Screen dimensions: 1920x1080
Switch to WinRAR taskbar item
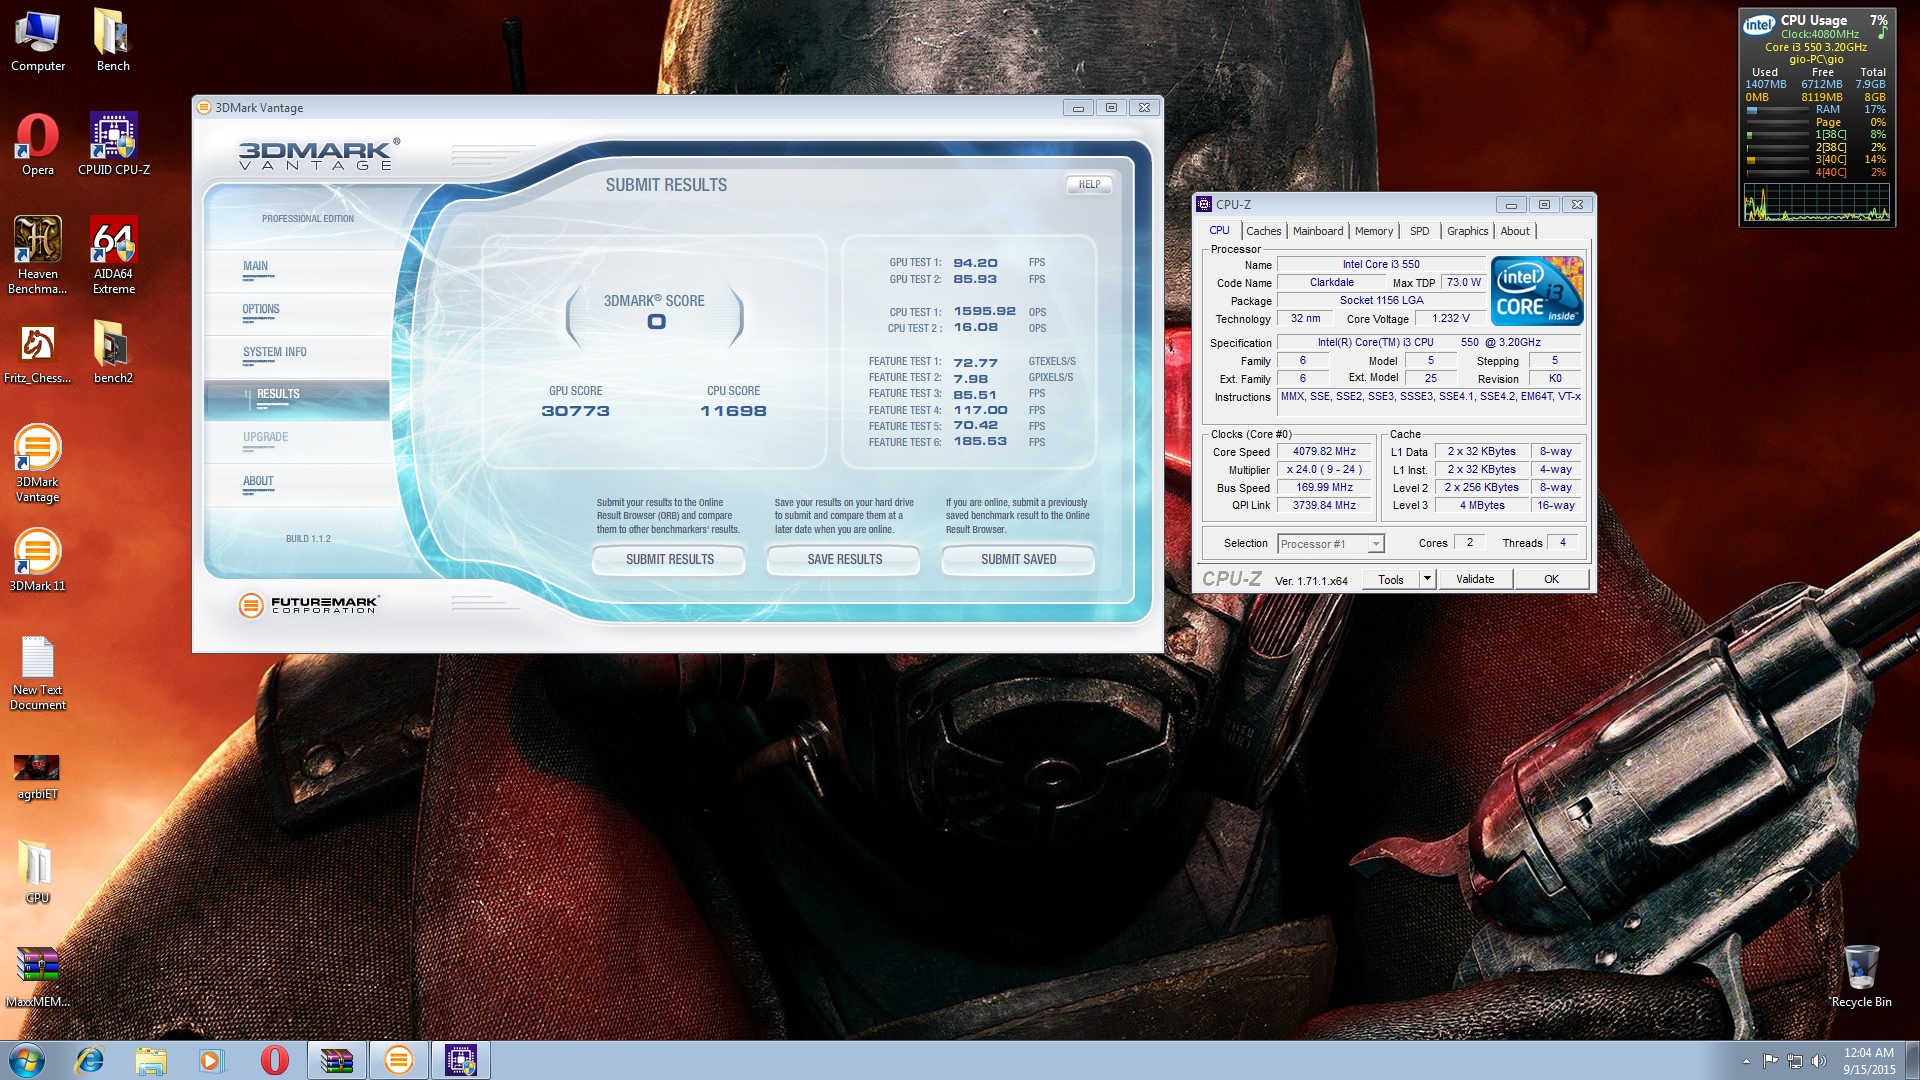(337, 1060)
